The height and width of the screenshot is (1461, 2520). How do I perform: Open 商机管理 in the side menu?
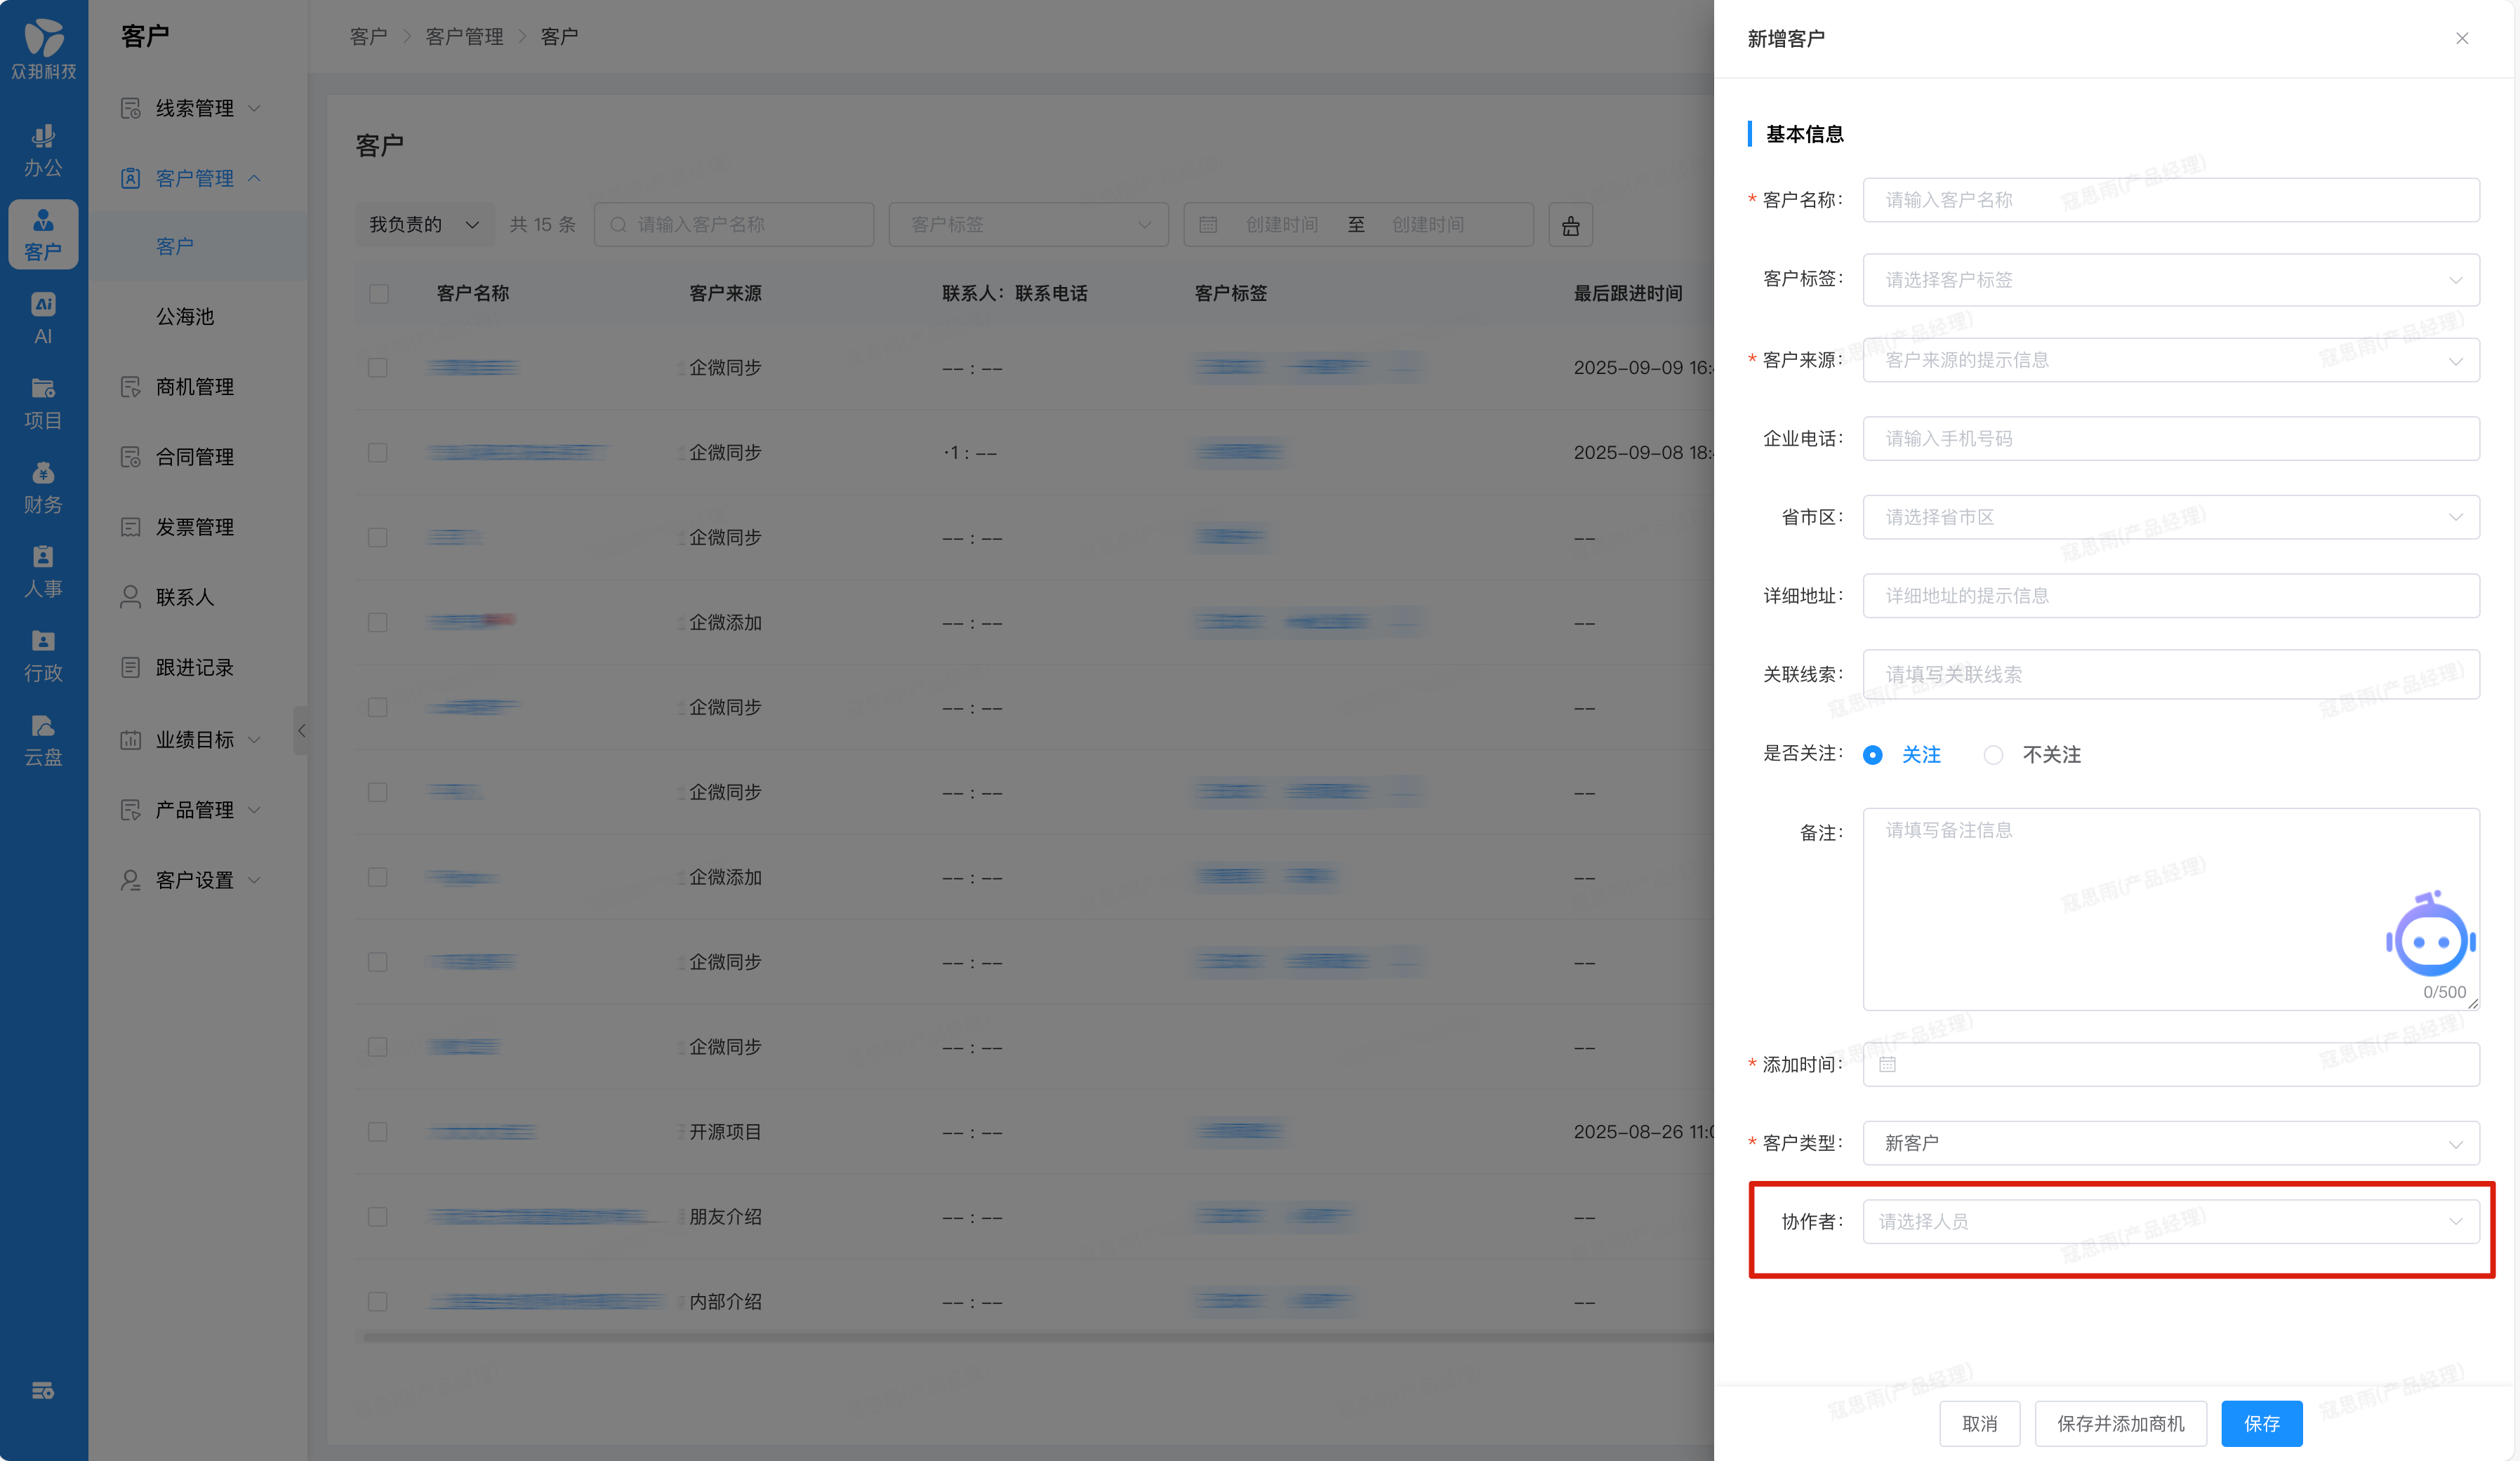click(194, 387)
